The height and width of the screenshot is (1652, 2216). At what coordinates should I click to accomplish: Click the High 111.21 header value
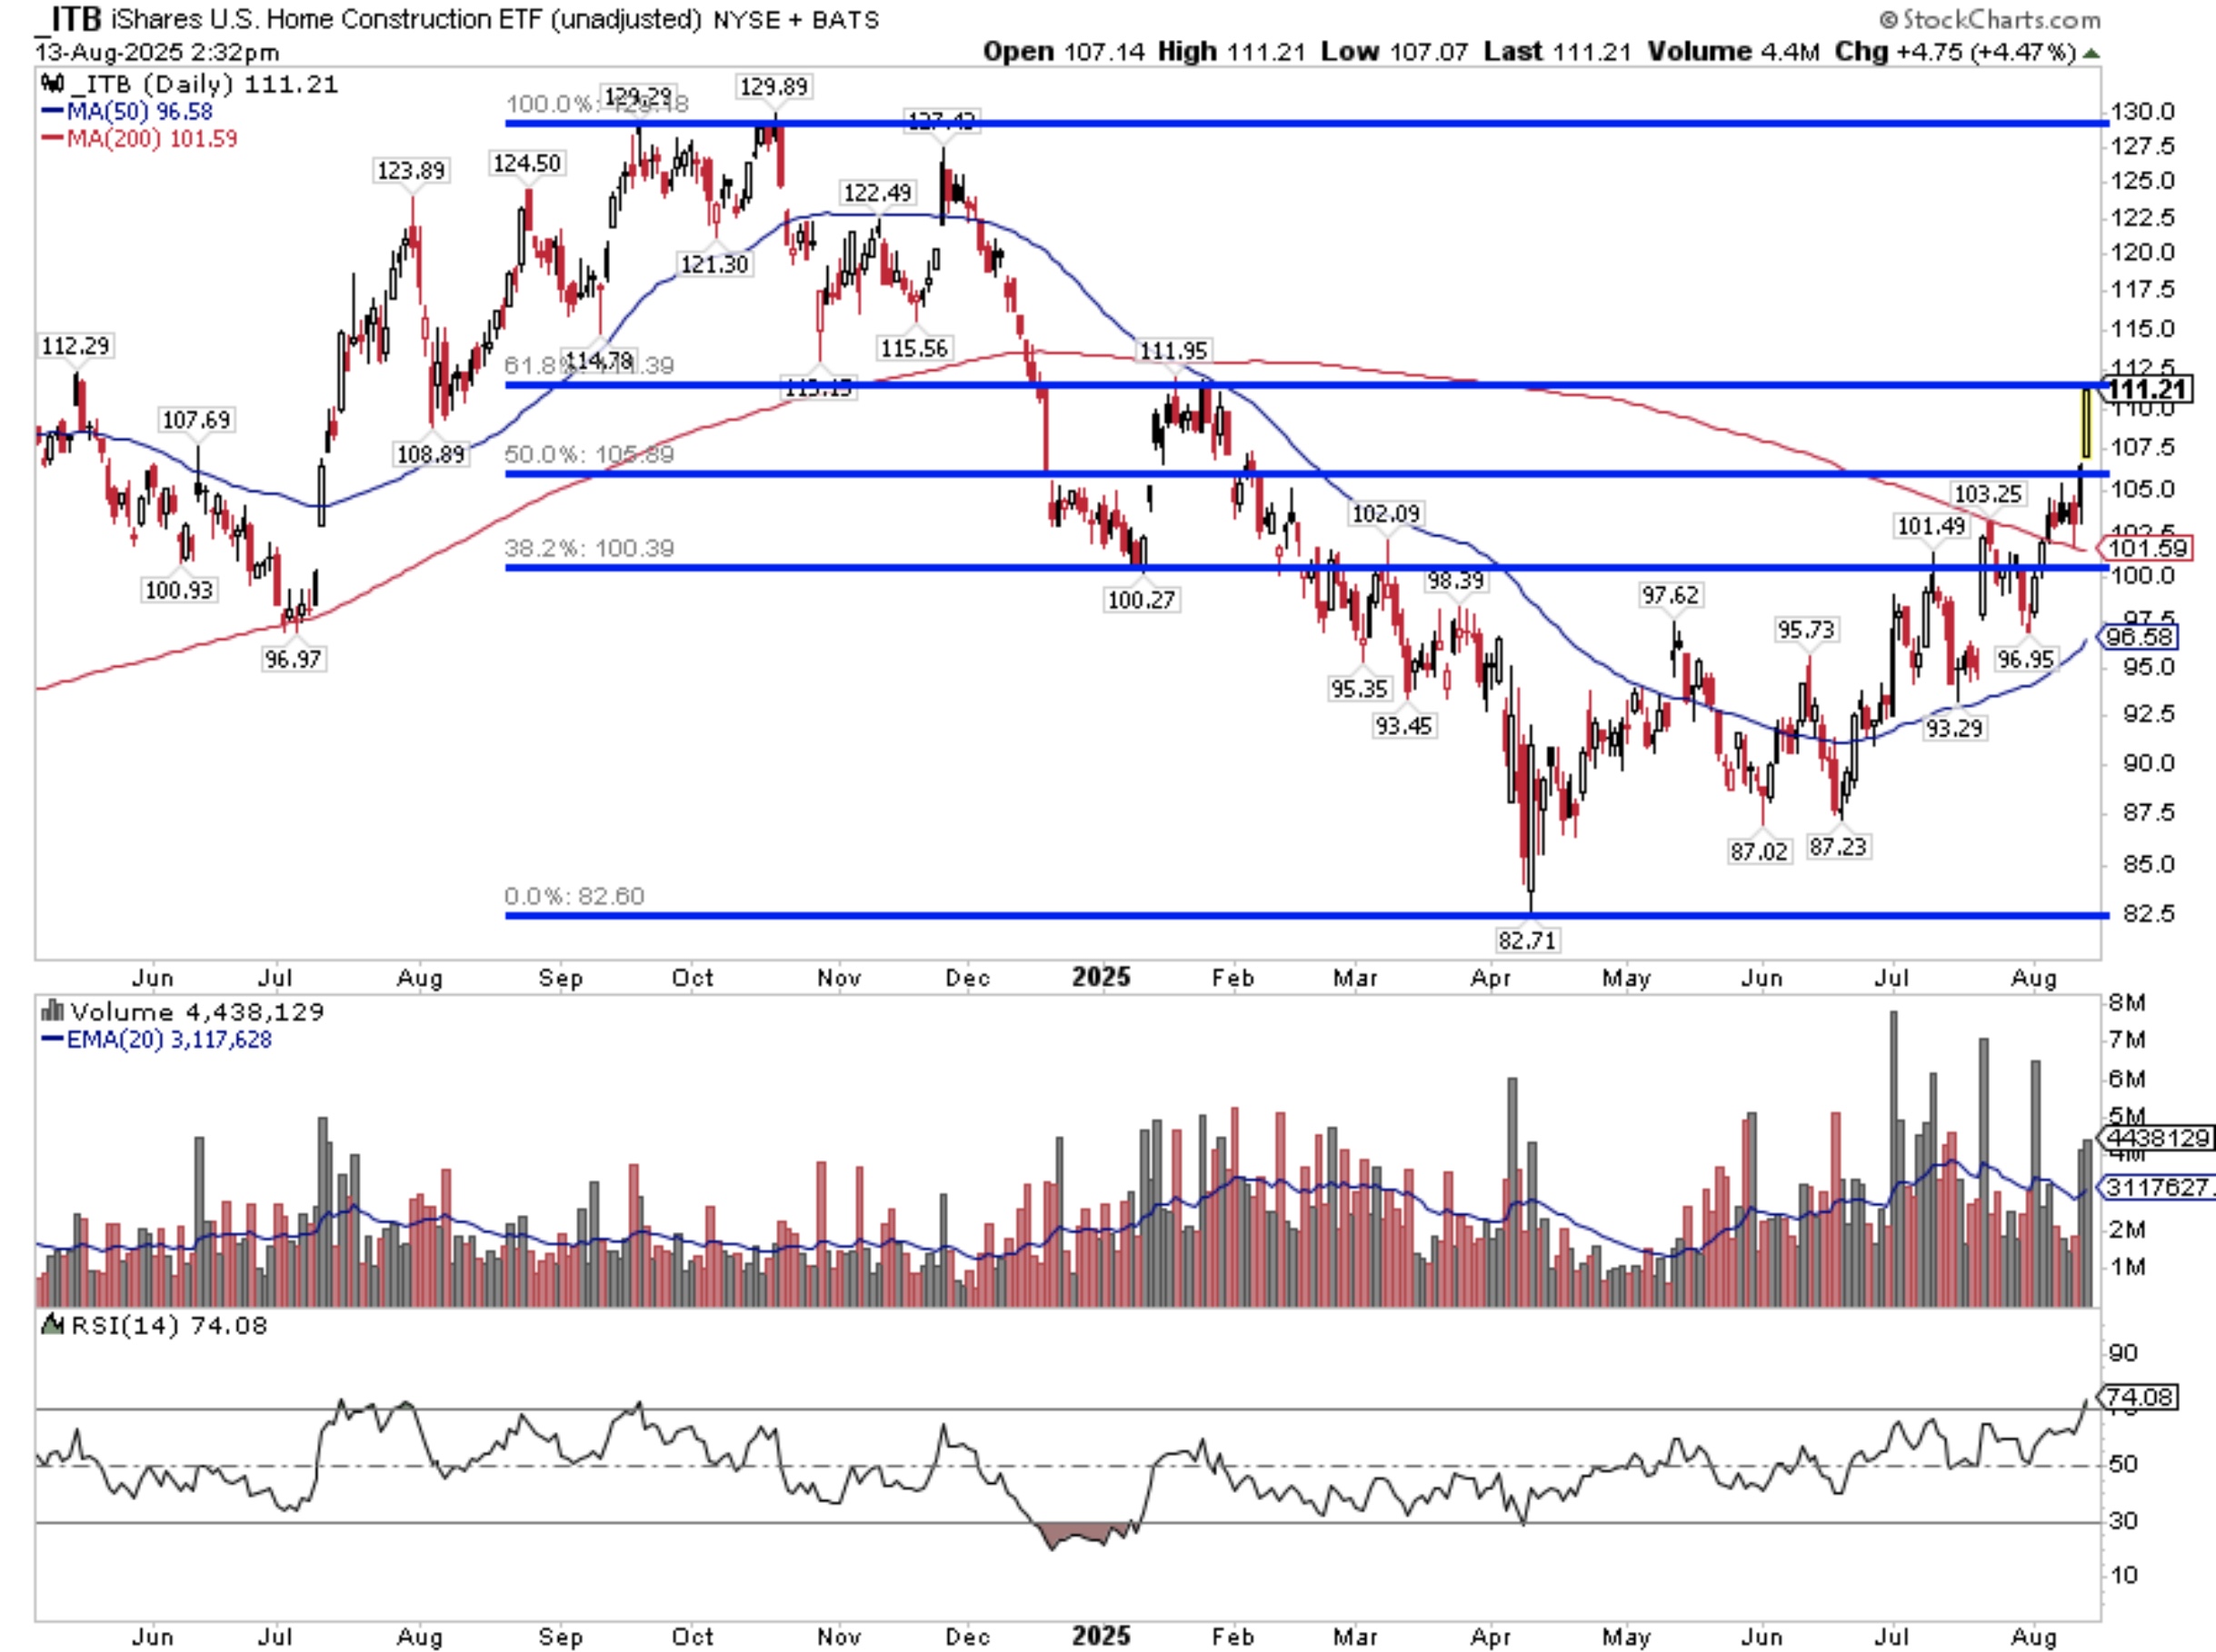[1232, 52]
